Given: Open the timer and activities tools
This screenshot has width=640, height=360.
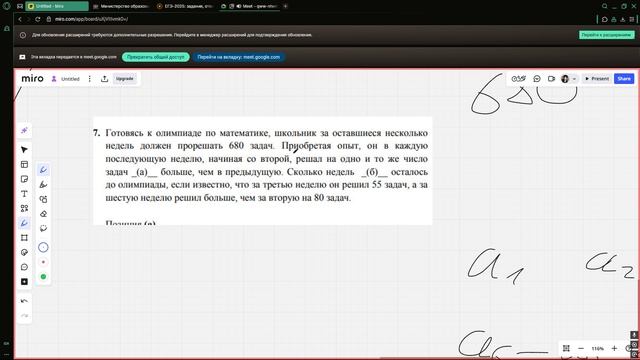Looking at the screenshot, I should point(518,79).
